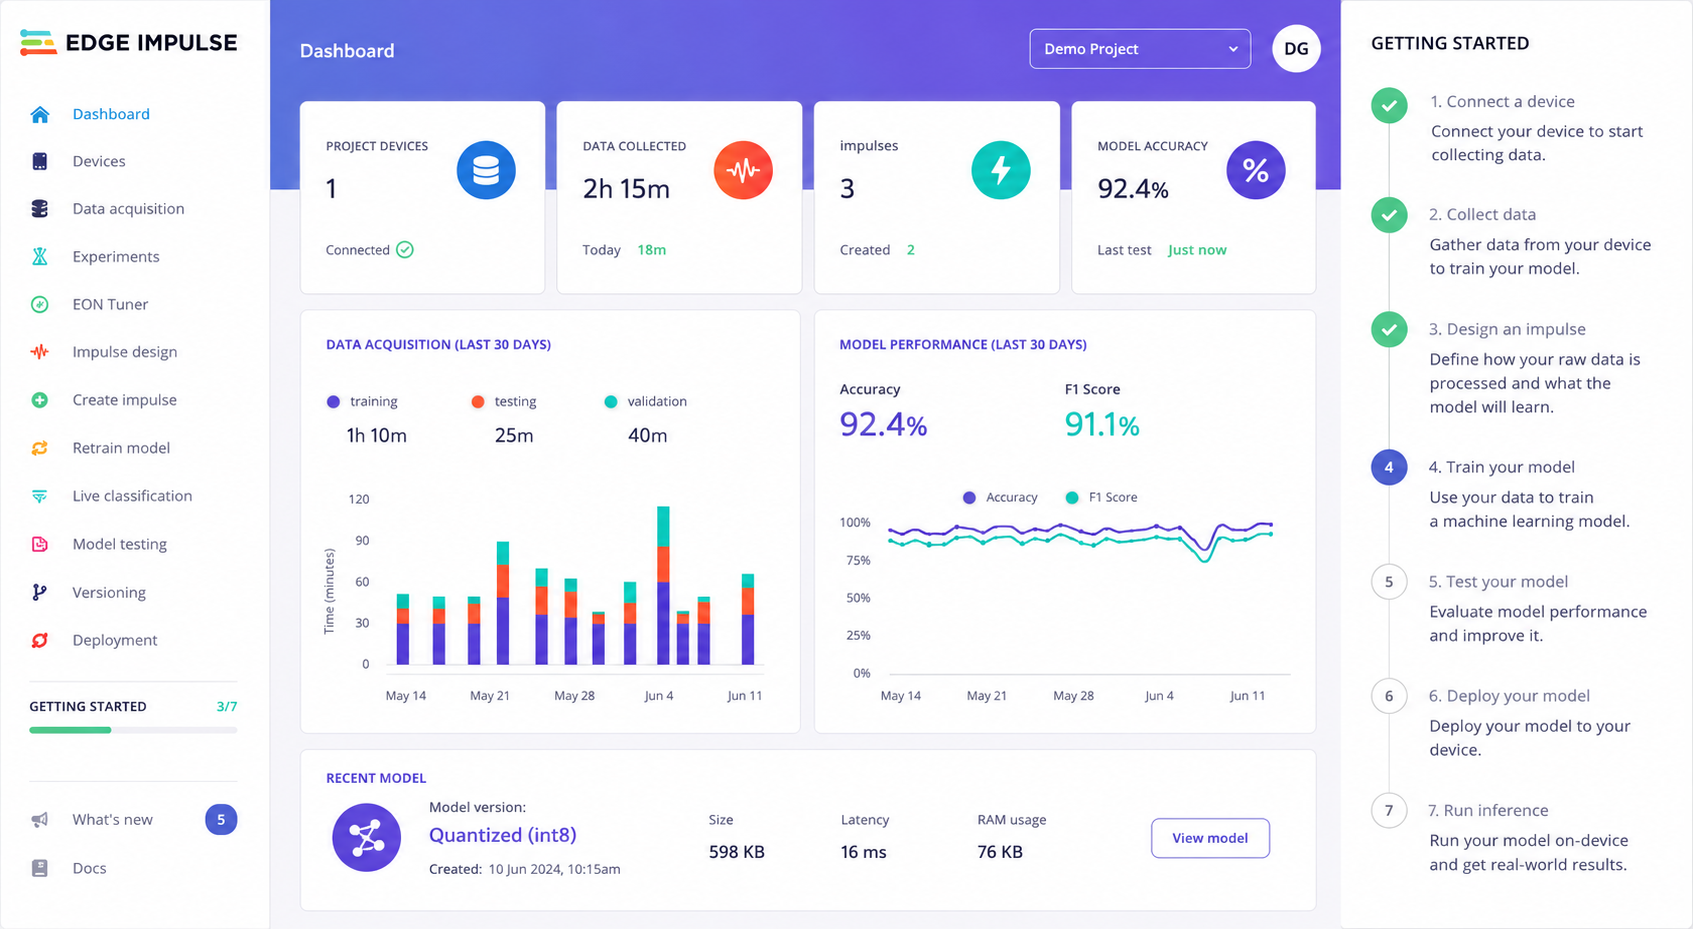Click the Versioning branch icon
This screenshot has width=1693, height=929.
40,592
